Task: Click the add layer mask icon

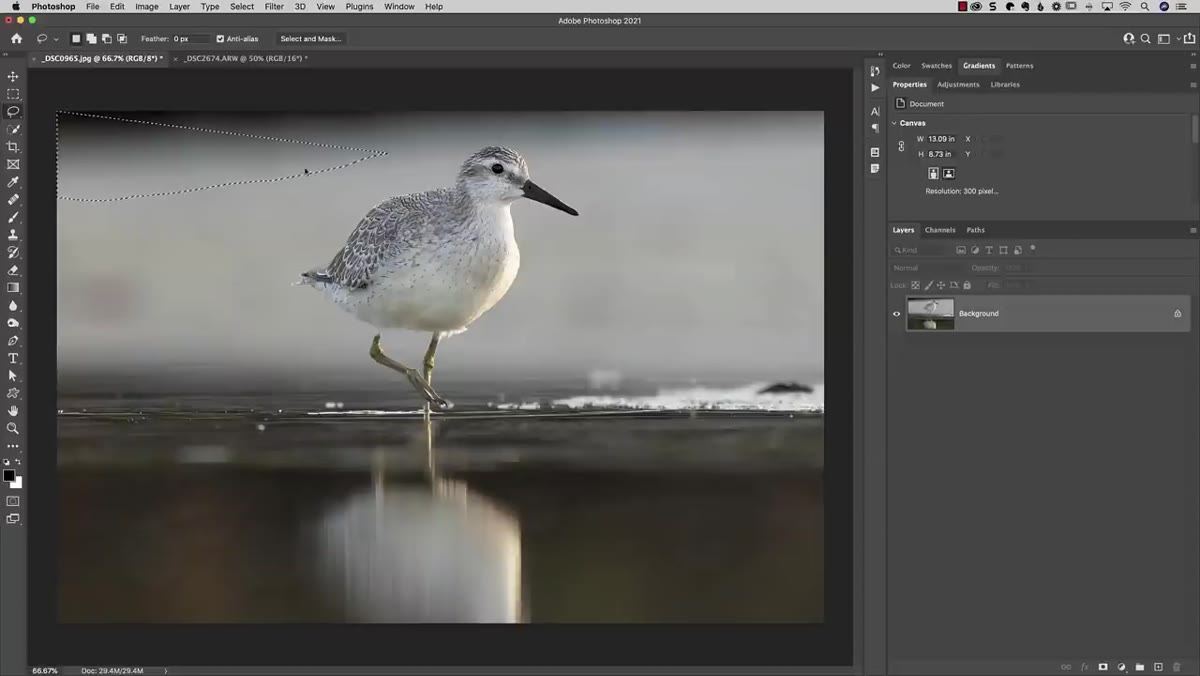Action: tap(1103, 667)
